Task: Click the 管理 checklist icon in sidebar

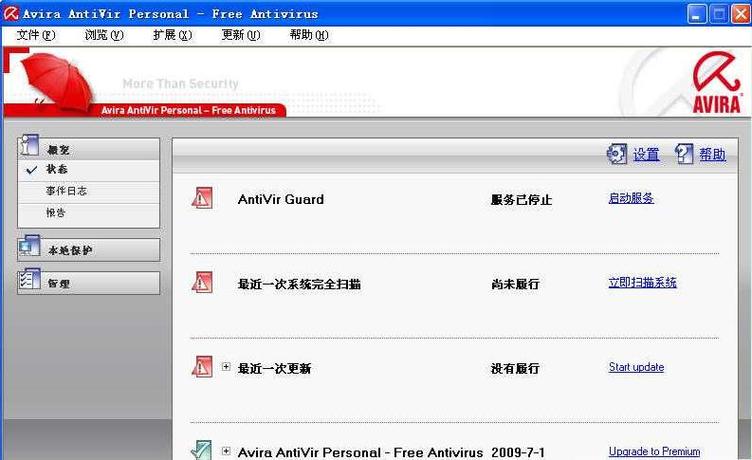Action: 29,283
